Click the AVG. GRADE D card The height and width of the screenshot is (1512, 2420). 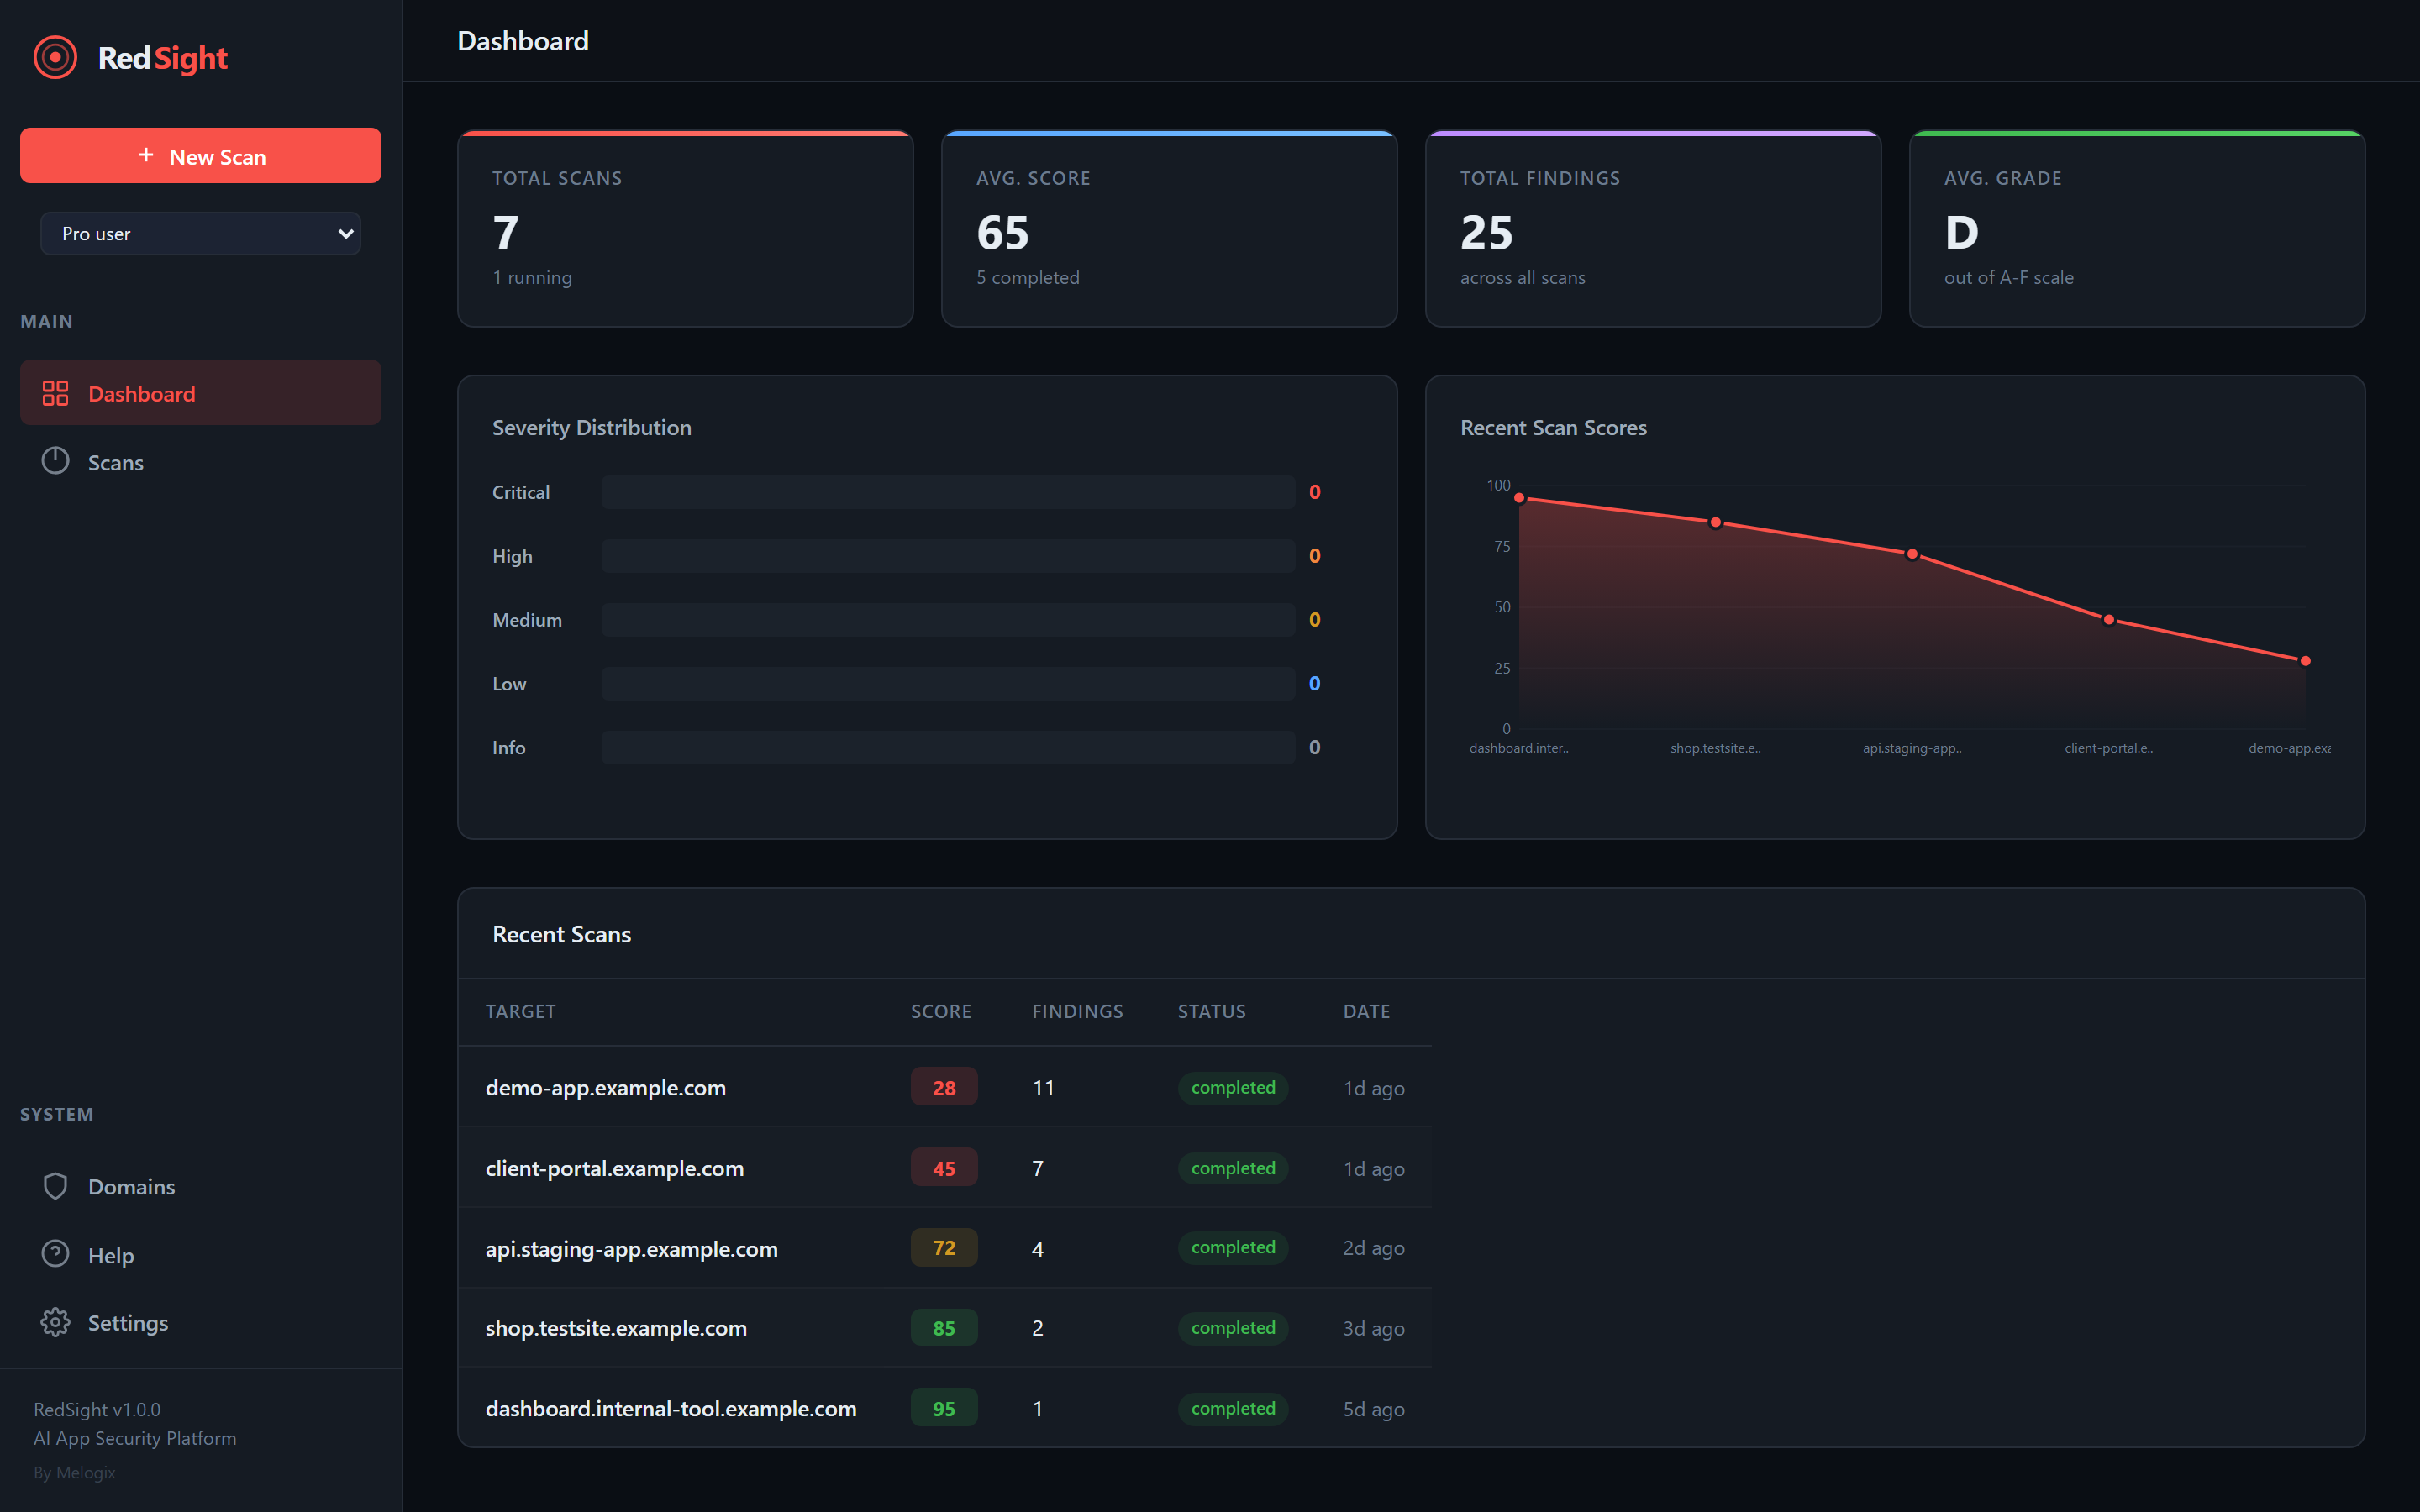(x=2136, y=229)
